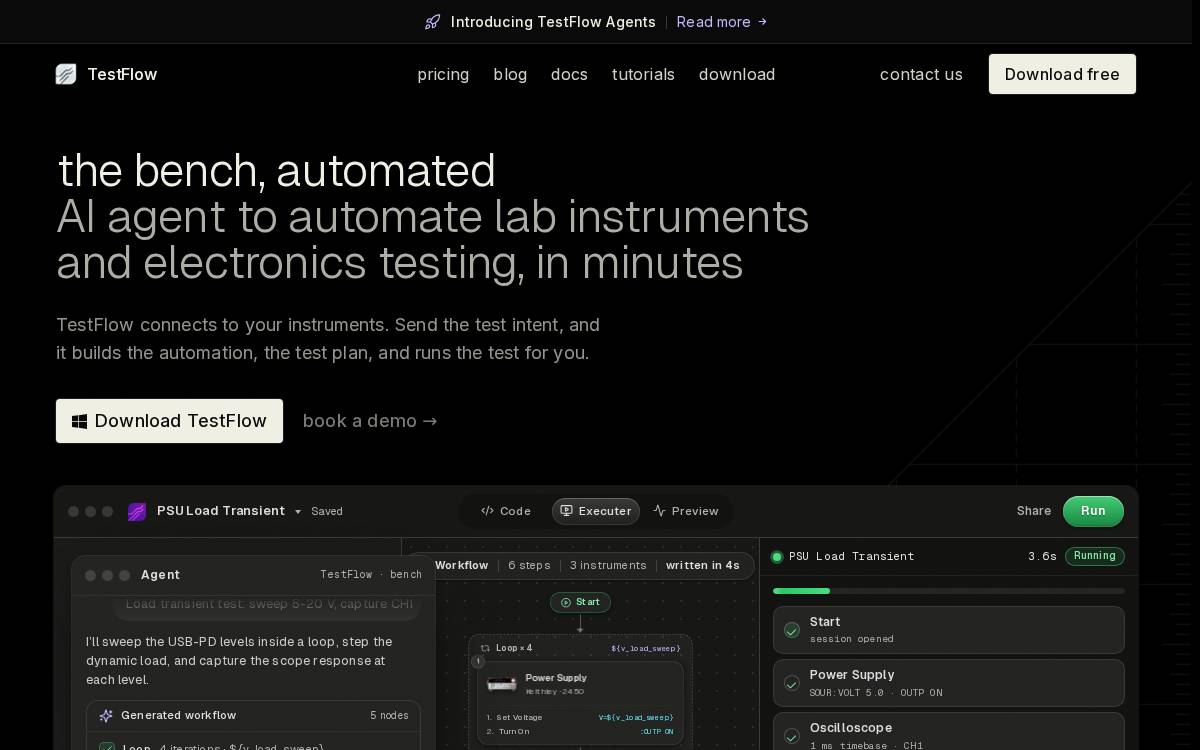Click the Download free button
The image size is (1200, 750).
pos(1062,74)
